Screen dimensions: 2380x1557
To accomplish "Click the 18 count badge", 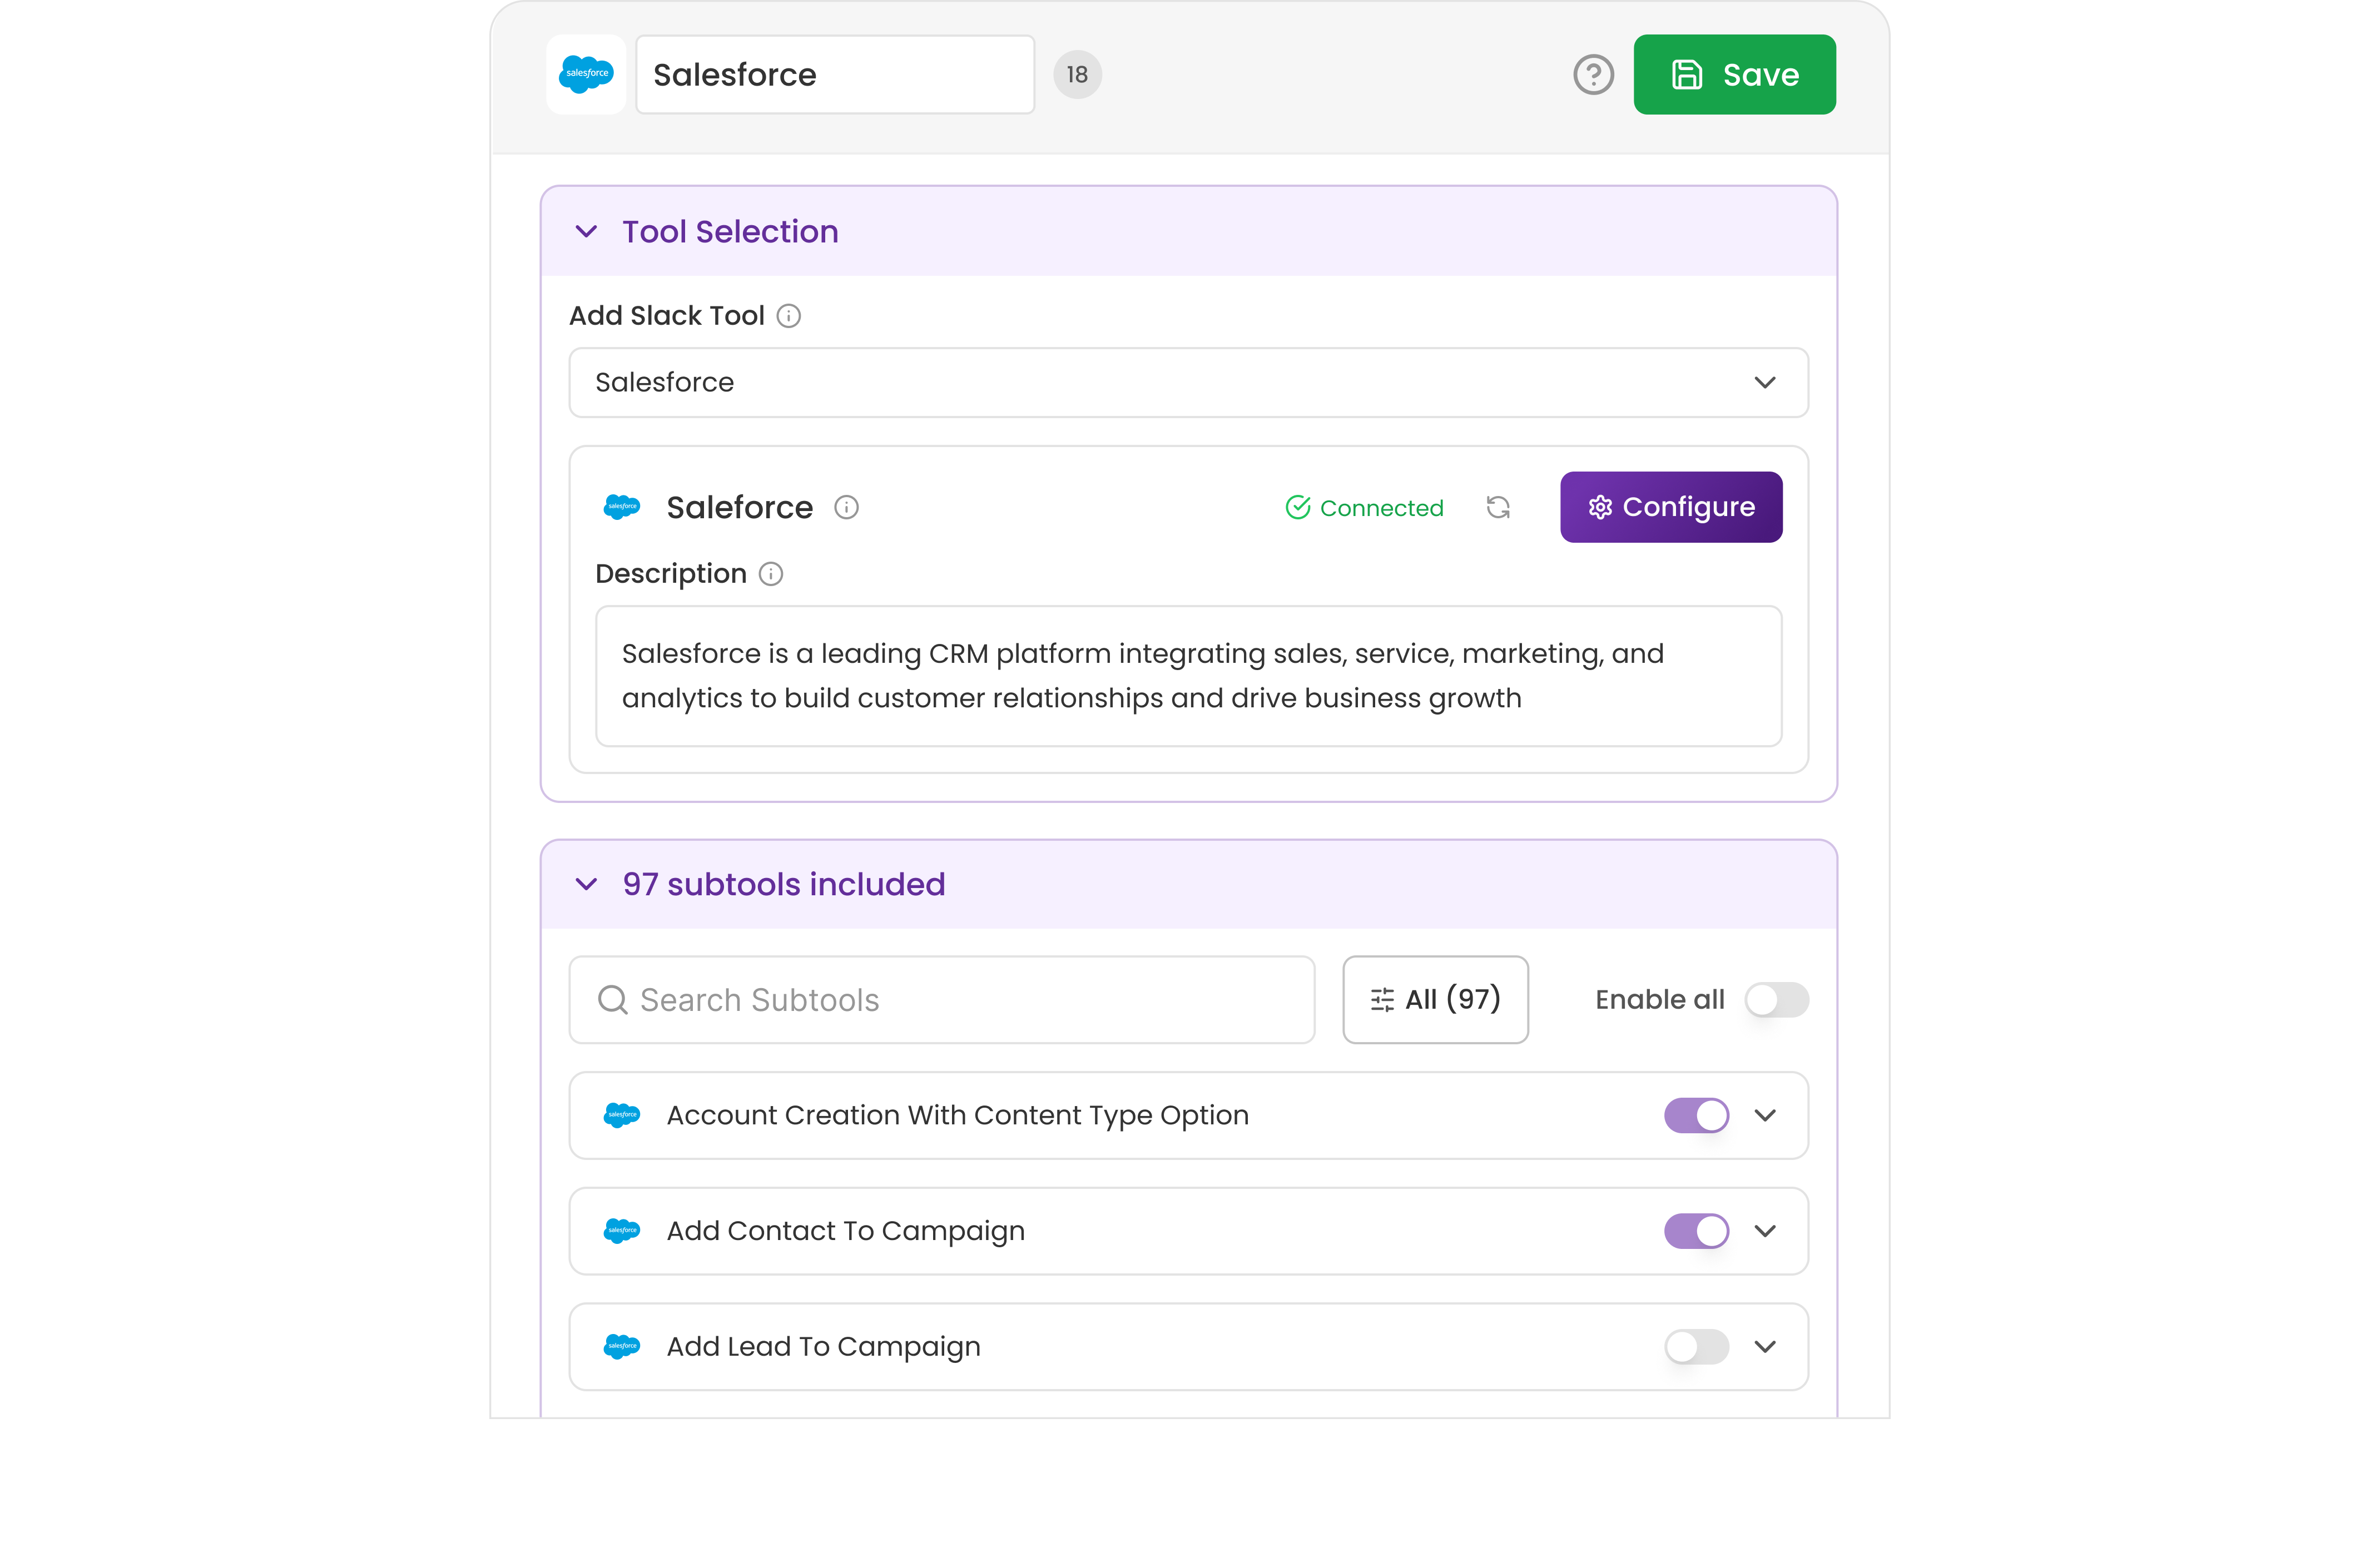I will (x=1076, y=75).
